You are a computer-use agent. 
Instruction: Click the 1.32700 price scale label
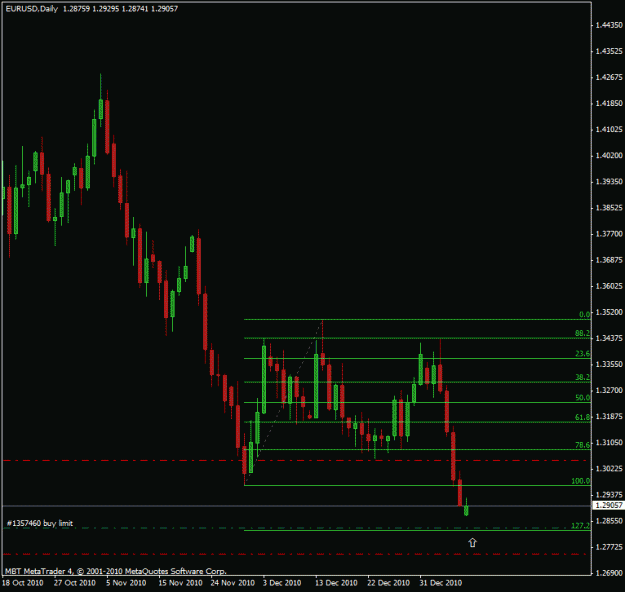(609, 390)
